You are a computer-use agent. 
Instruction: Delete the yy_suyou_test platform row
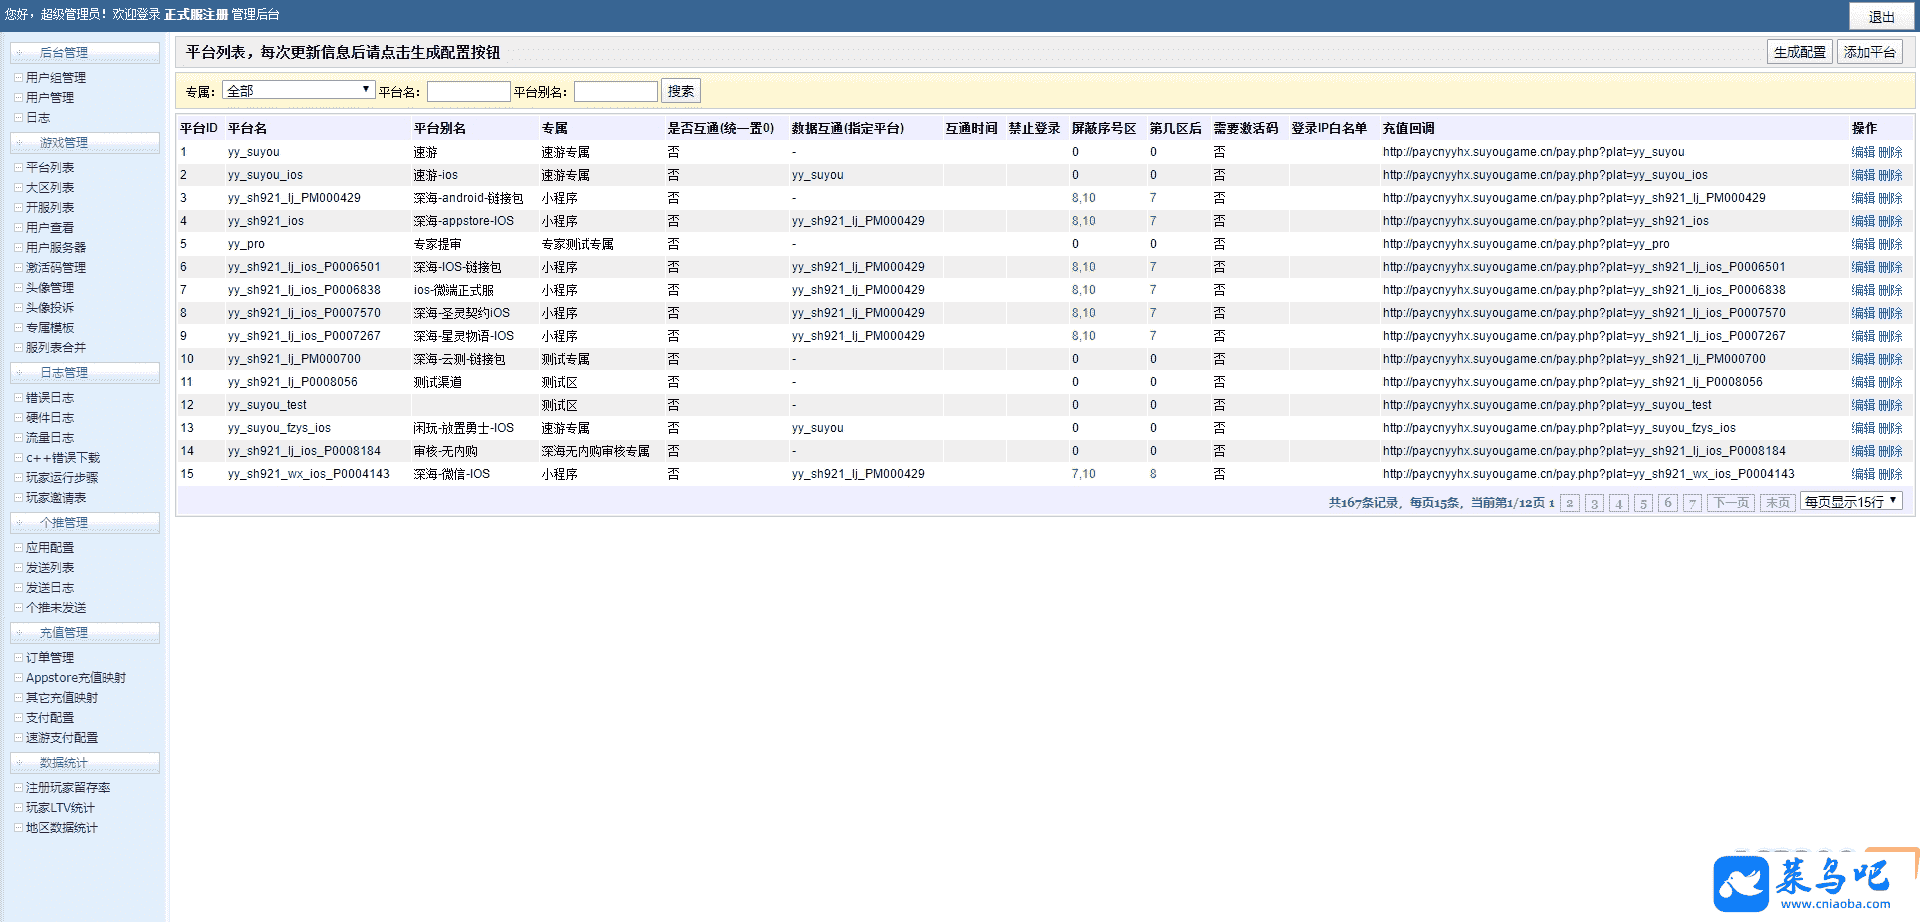coord(1890,405)
